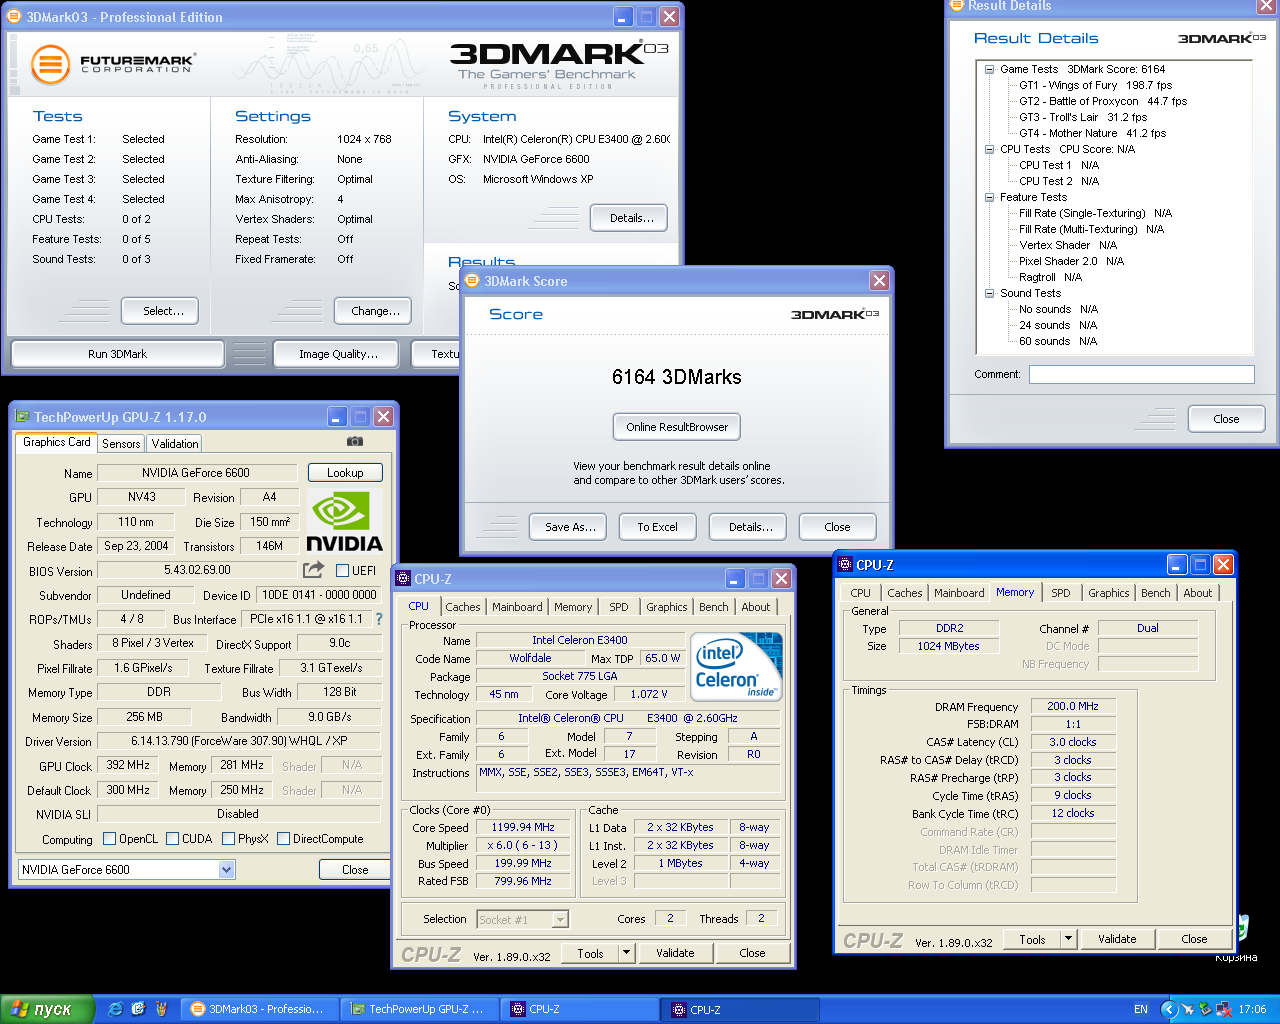Collapse the Sound Tests tree node
Image resolution: width=1280 pixels, height=1024 pixels.
point(989,293)
